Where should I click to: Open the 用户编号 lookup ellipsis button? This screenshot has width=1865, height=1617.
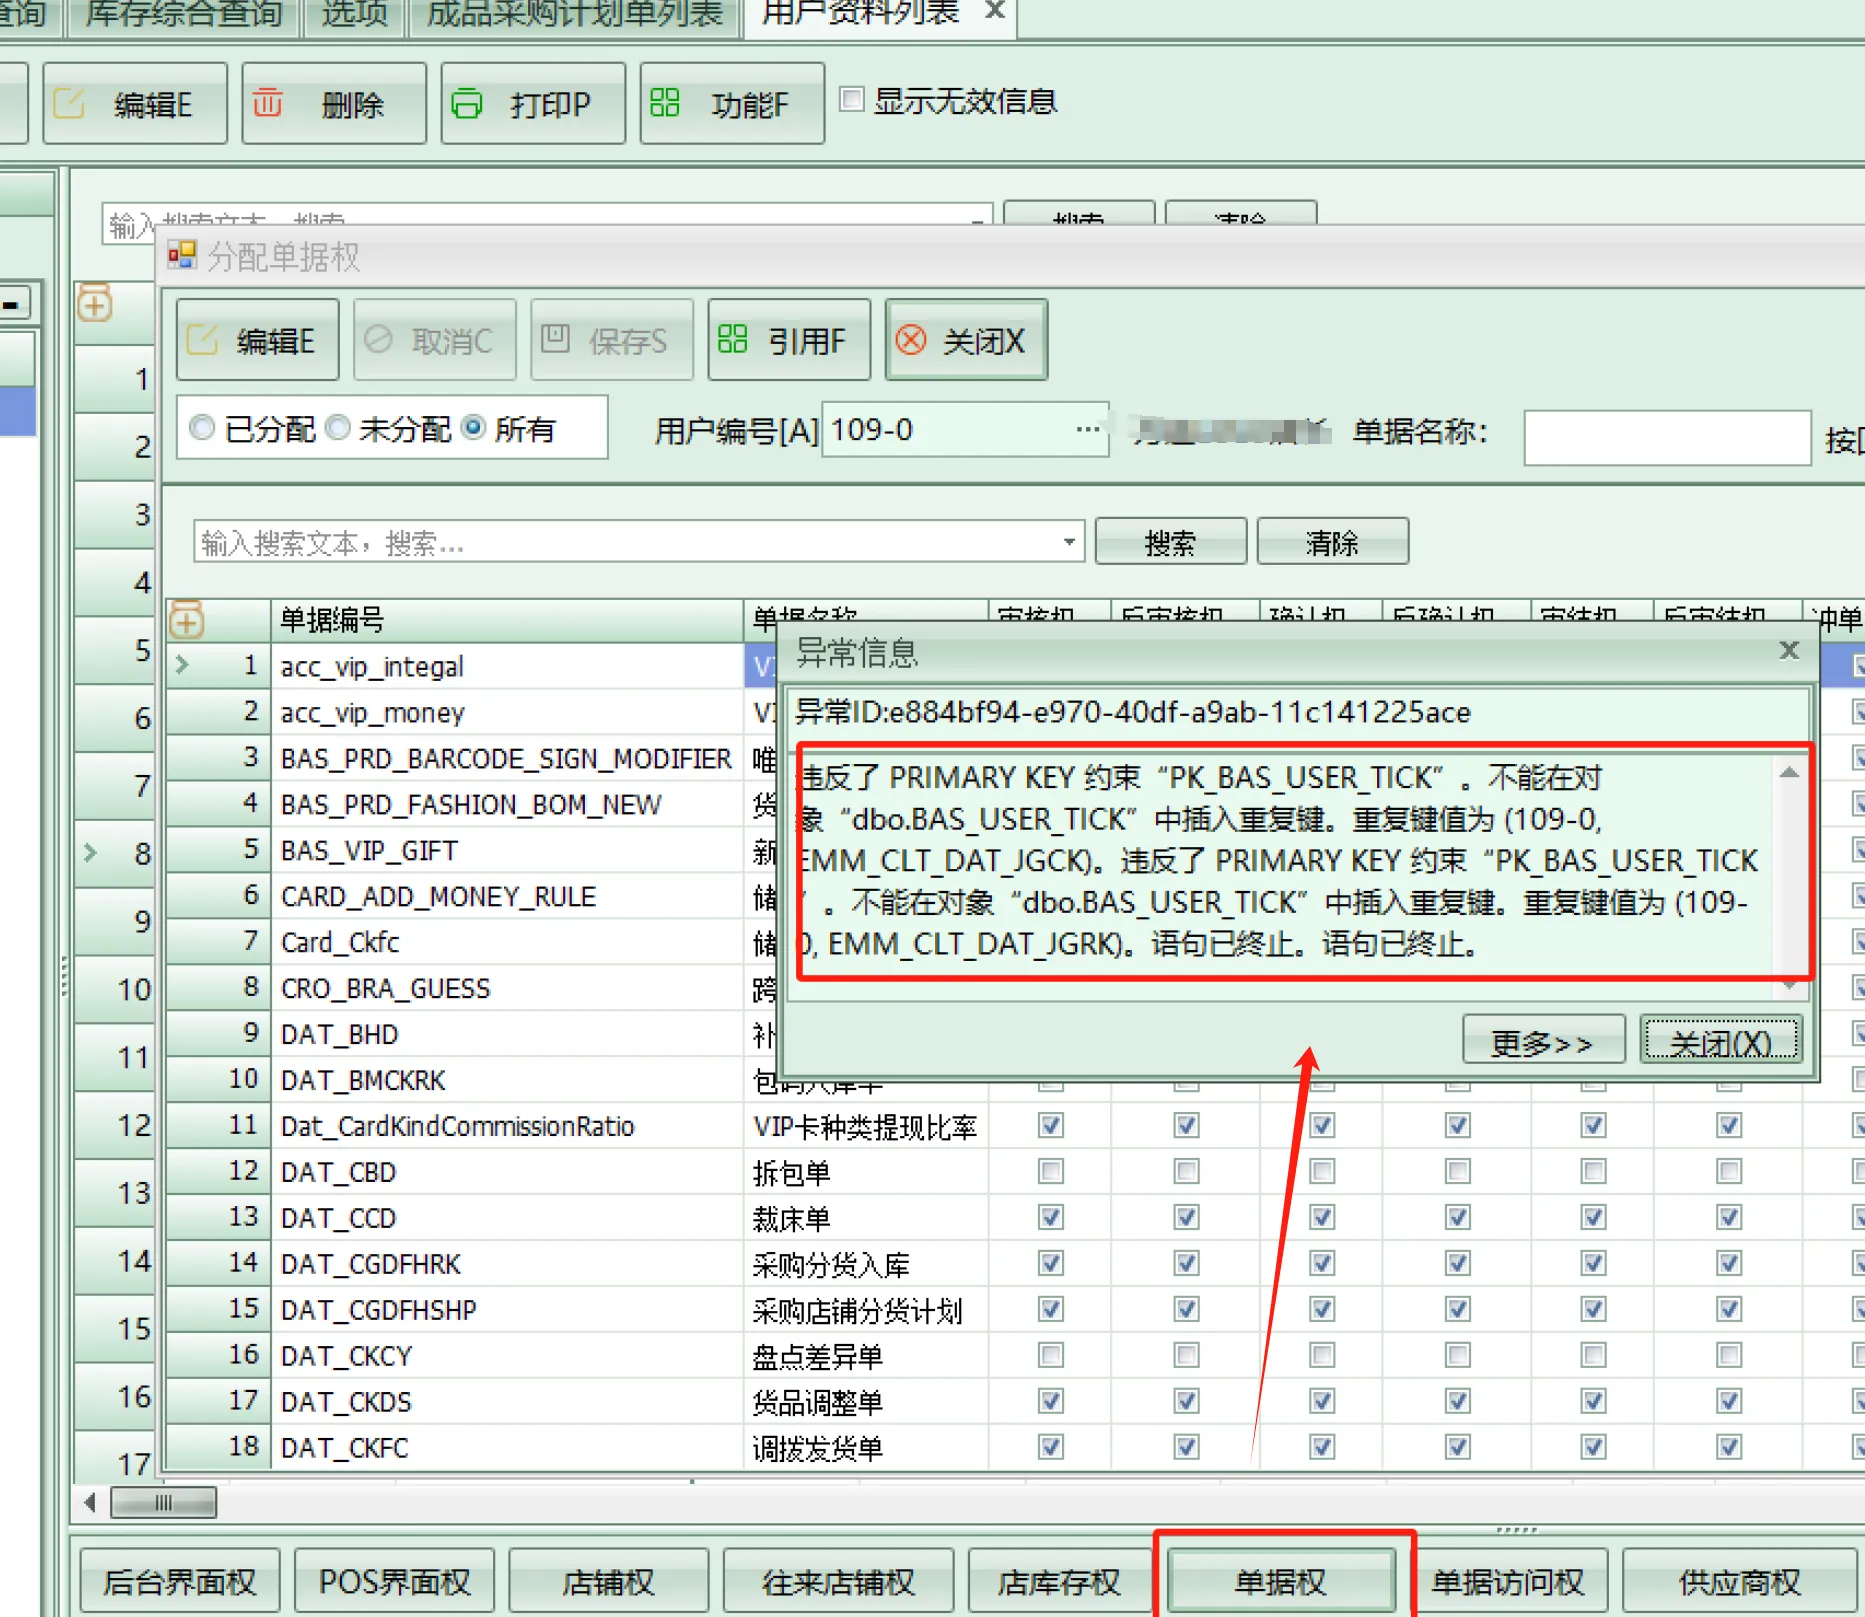pyautogui.click(x=1088, y=430)
